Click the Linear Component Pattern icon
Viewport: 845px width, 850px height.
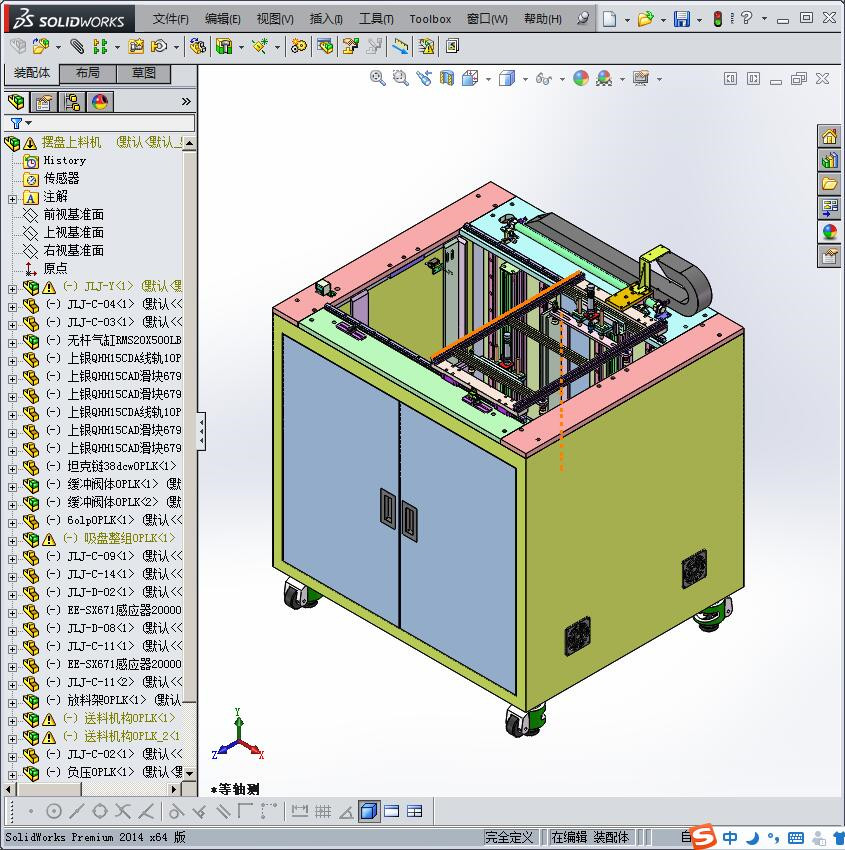tap(100, 47)
